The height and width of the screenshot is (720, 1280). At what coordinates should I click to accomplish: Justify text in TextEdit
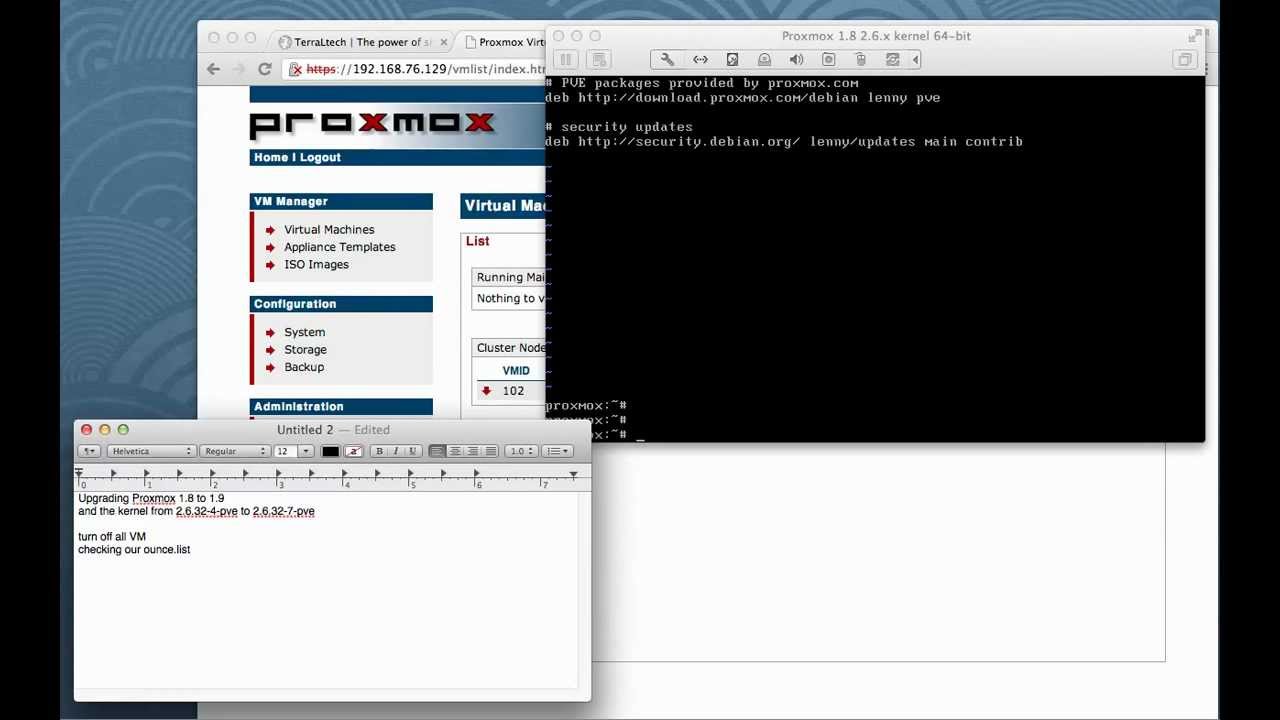[491, 451]
